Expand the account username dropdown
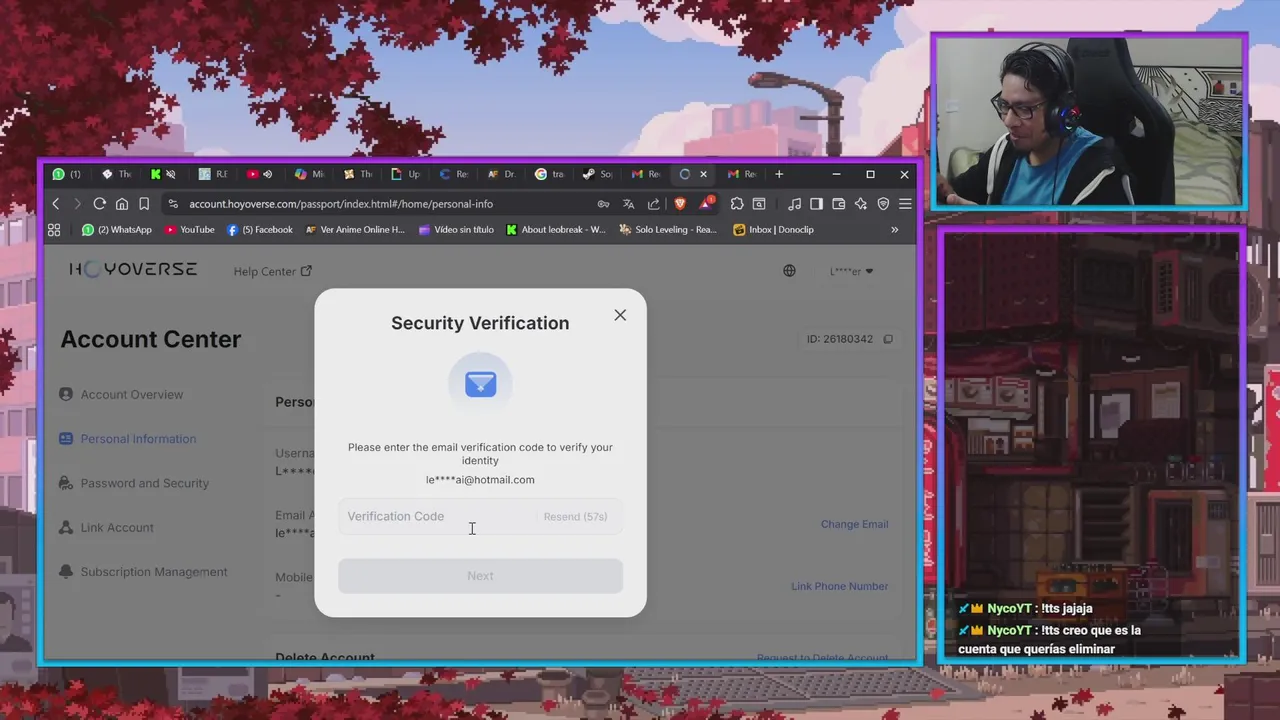This screenshot has width=1280, height=720. (852, 271)
